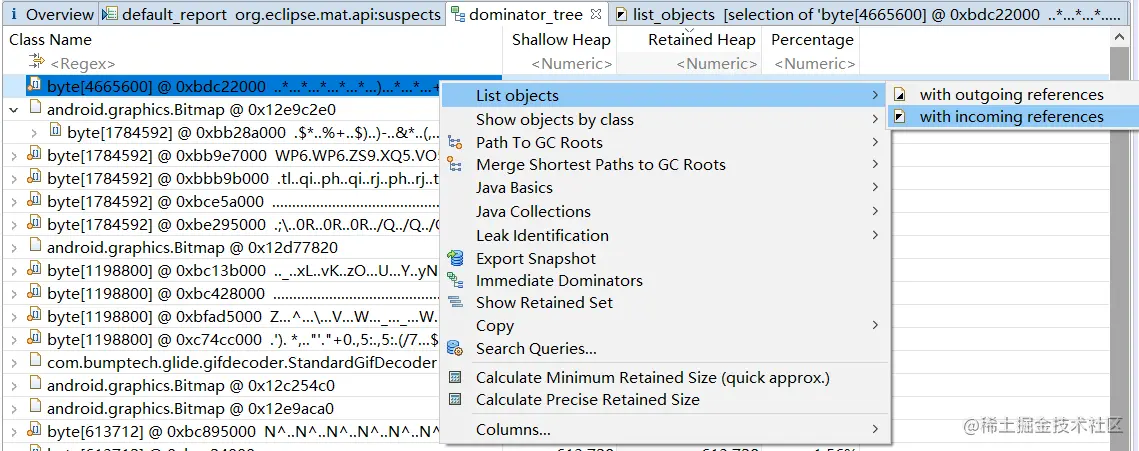Switch to the Overview tab
The height and width of the screenshot is (451, 1139).
coord(50,14)
